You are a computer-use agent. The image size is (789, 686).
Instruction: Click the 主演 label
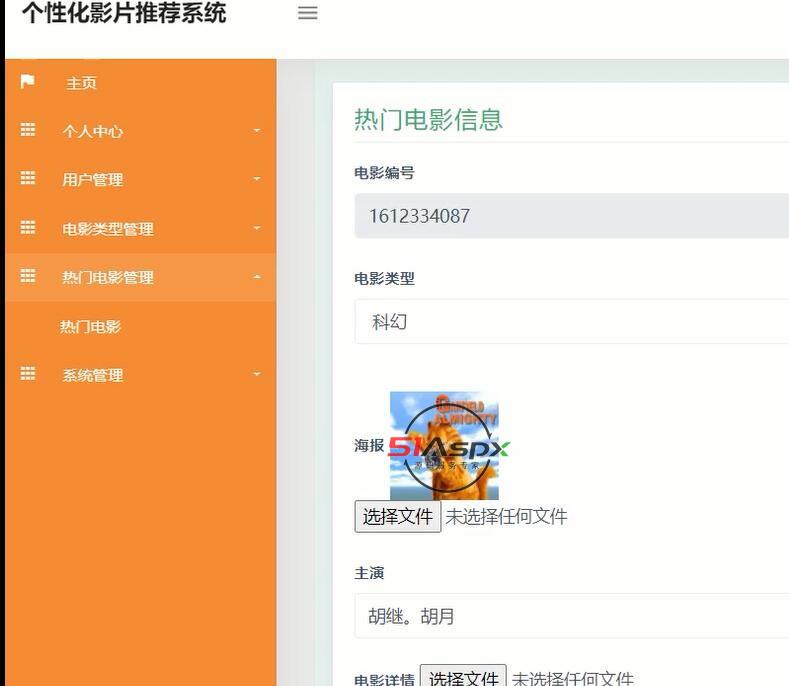pos(369,573)
